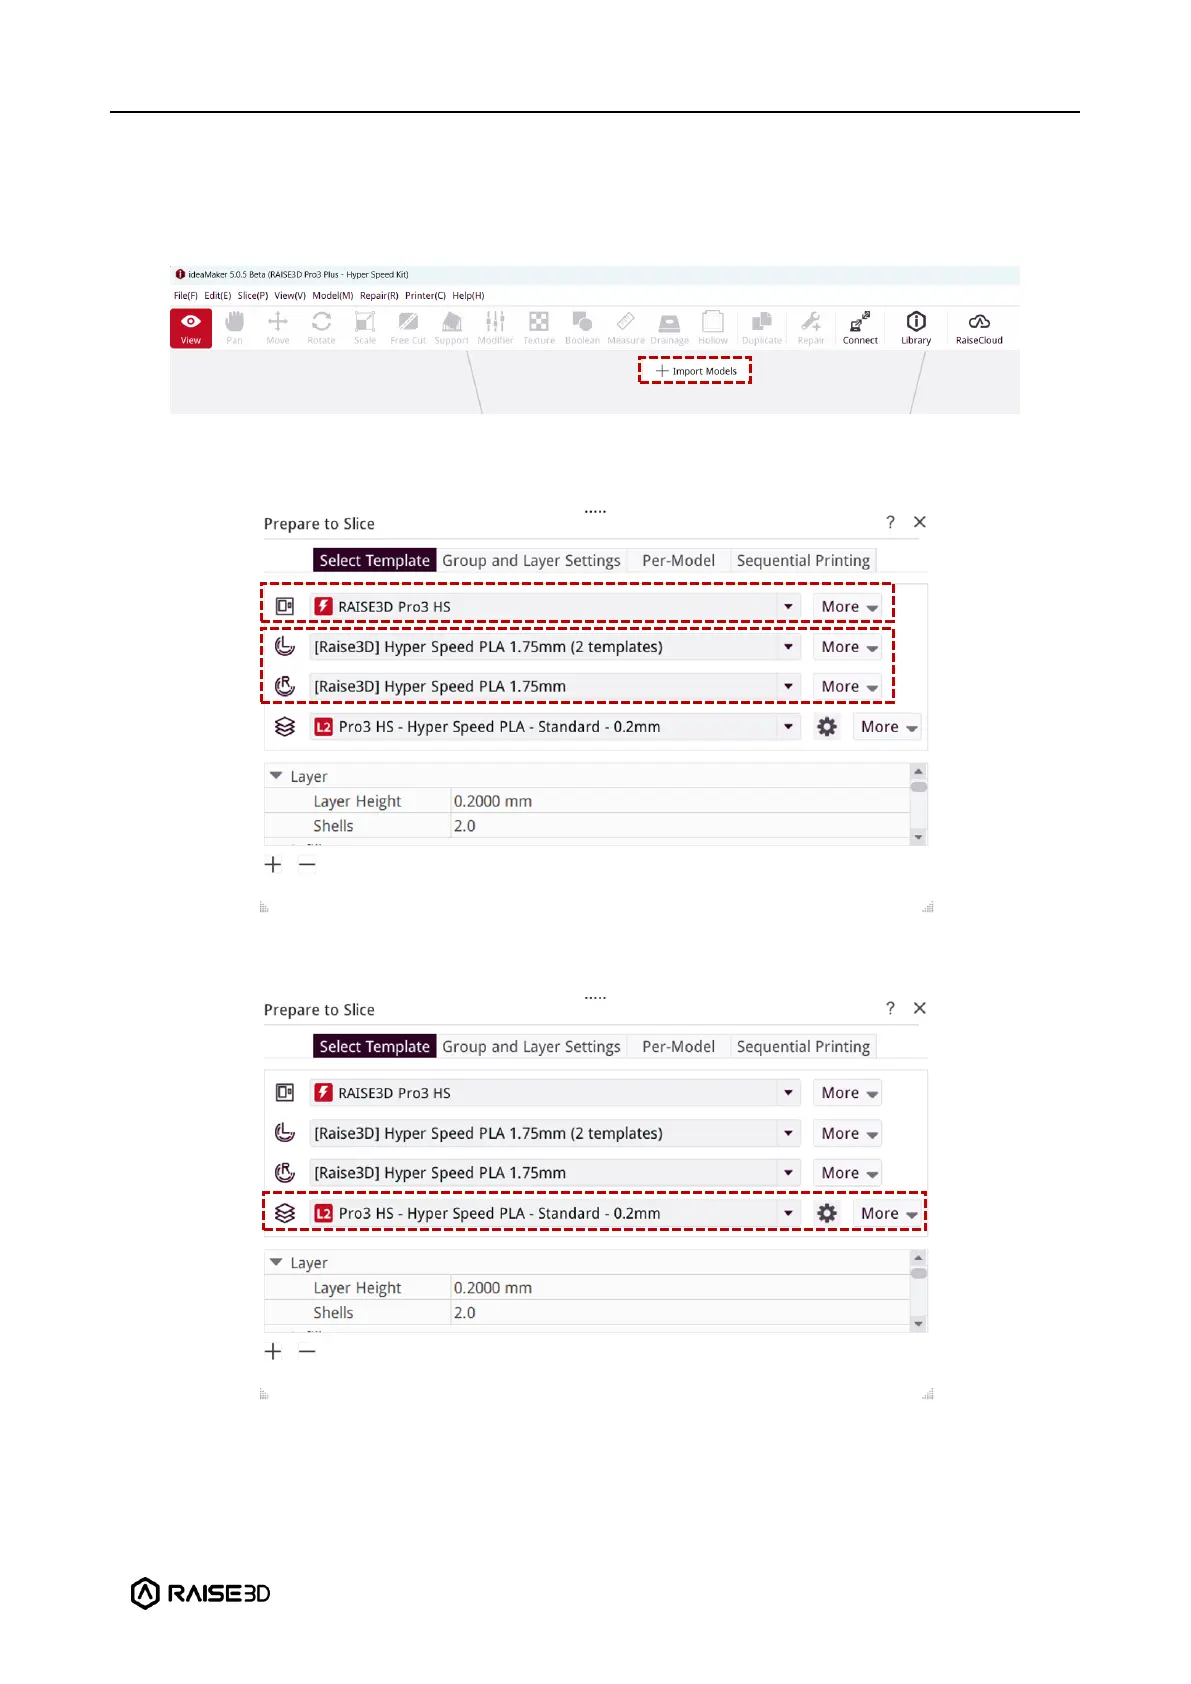
Task: Select the Scale tool
Action: [365, 328]
